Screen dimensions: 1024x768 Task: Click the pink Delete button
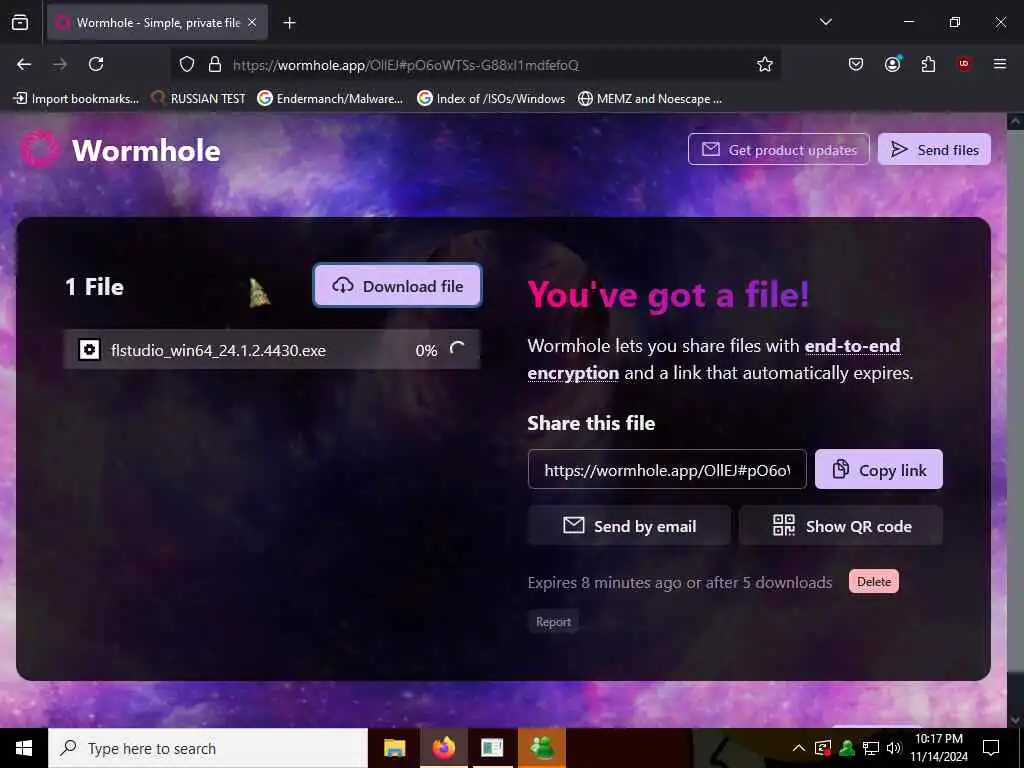coord(874,581)
